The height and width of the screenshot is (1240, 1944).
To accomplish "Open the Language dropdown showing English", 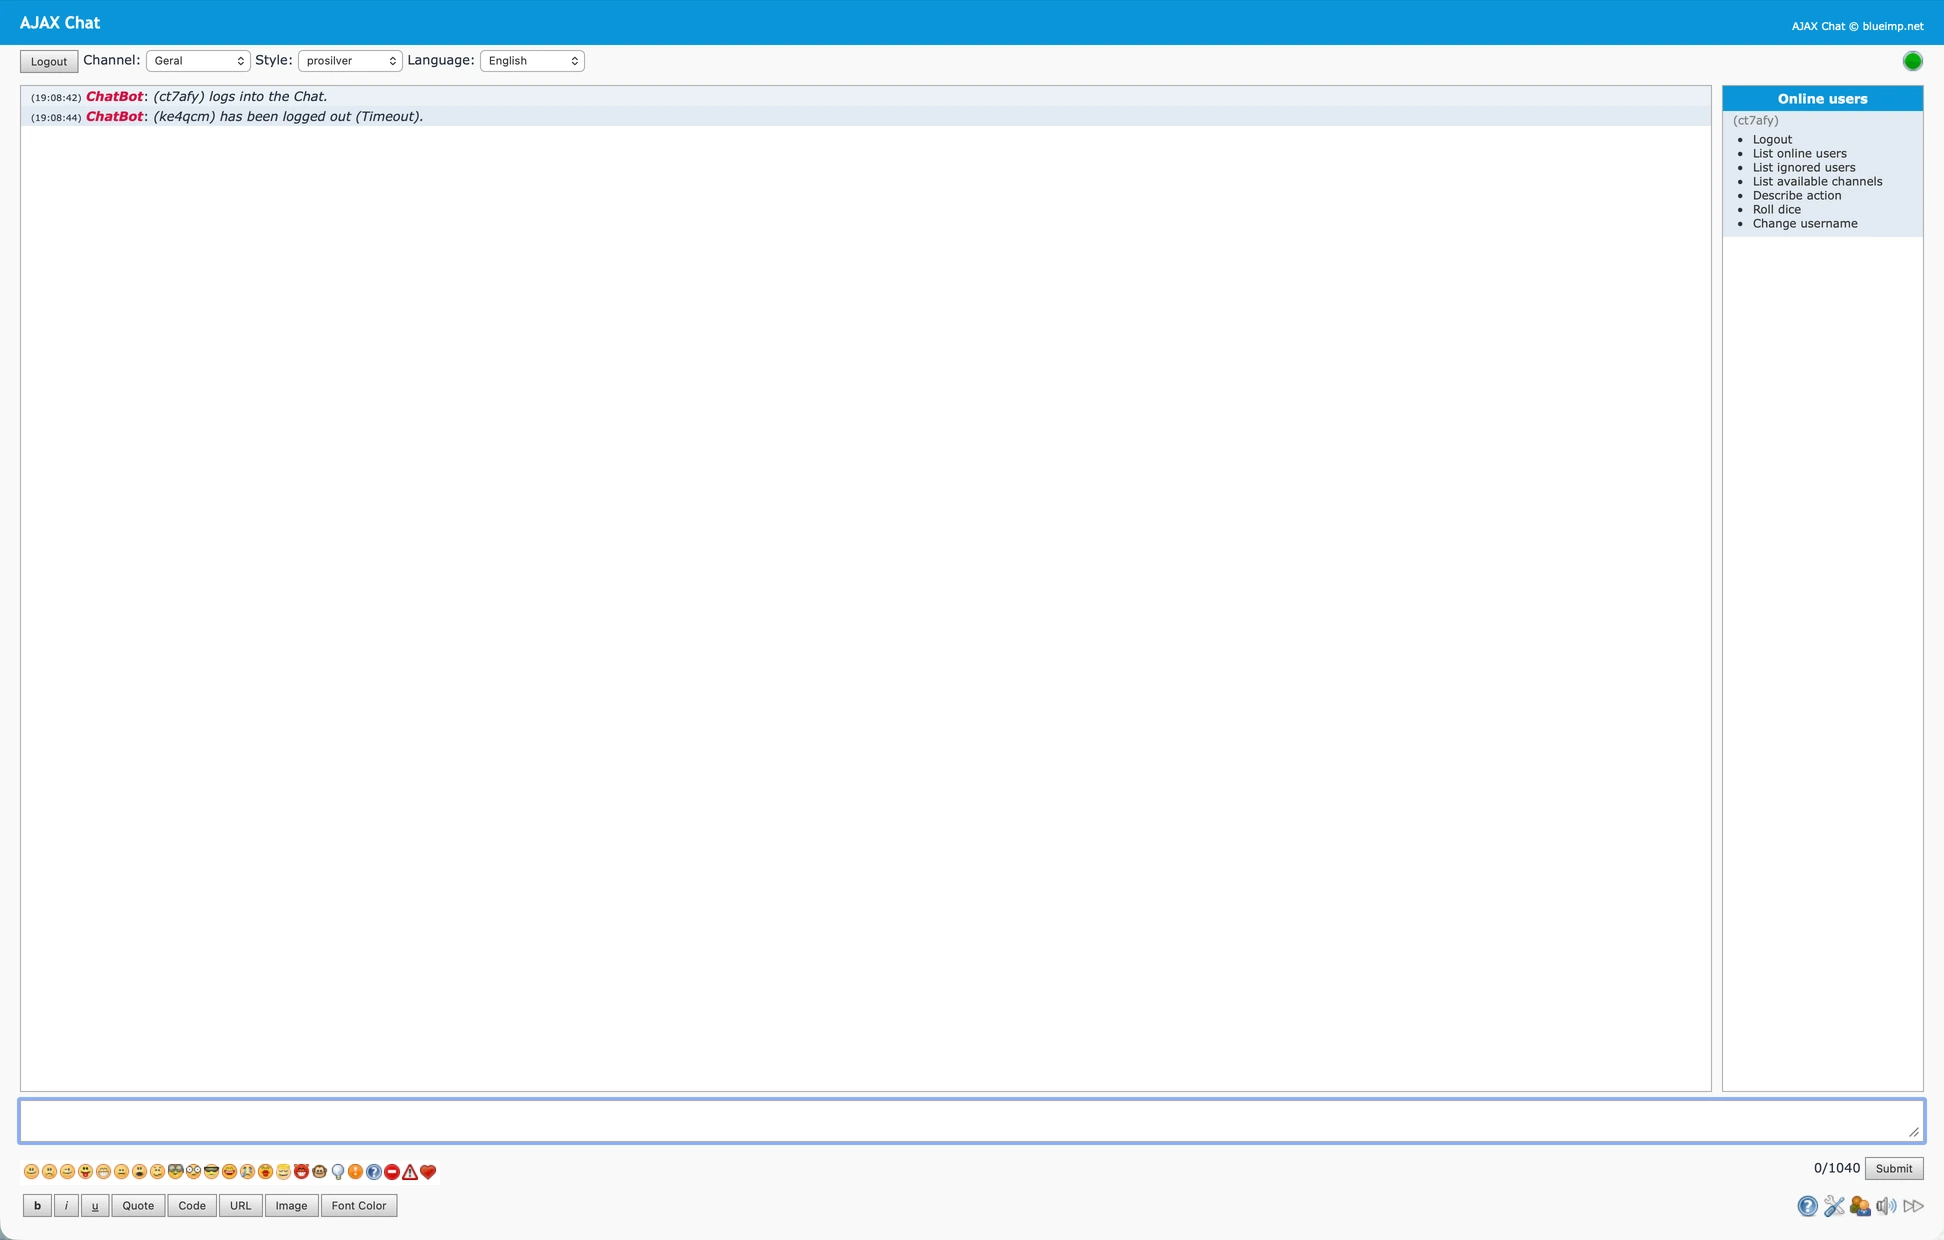I will pyautogui.click(x=532, y=61).
